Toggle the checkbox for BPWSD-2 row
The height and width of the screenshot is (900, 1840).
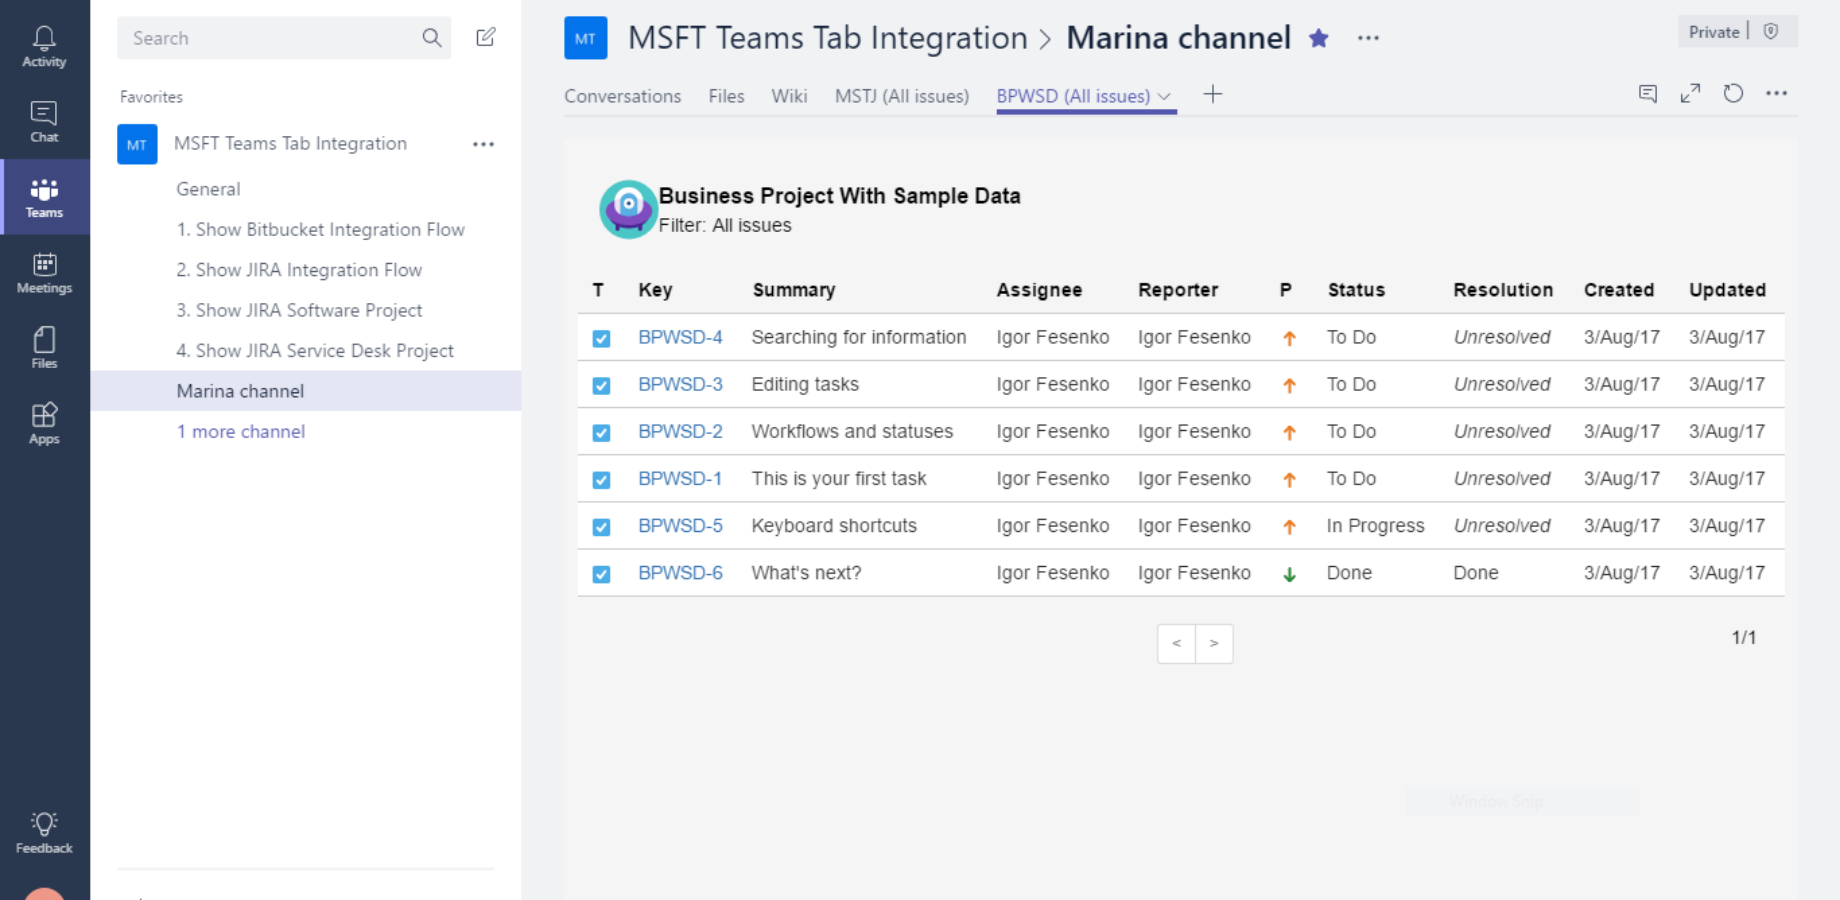(601, 433)
